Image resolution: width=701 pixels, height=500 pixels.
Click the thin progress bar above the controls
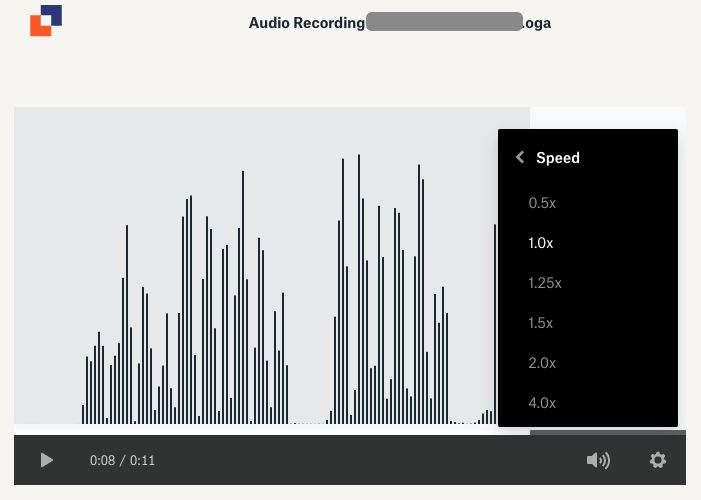coord(270,431)
